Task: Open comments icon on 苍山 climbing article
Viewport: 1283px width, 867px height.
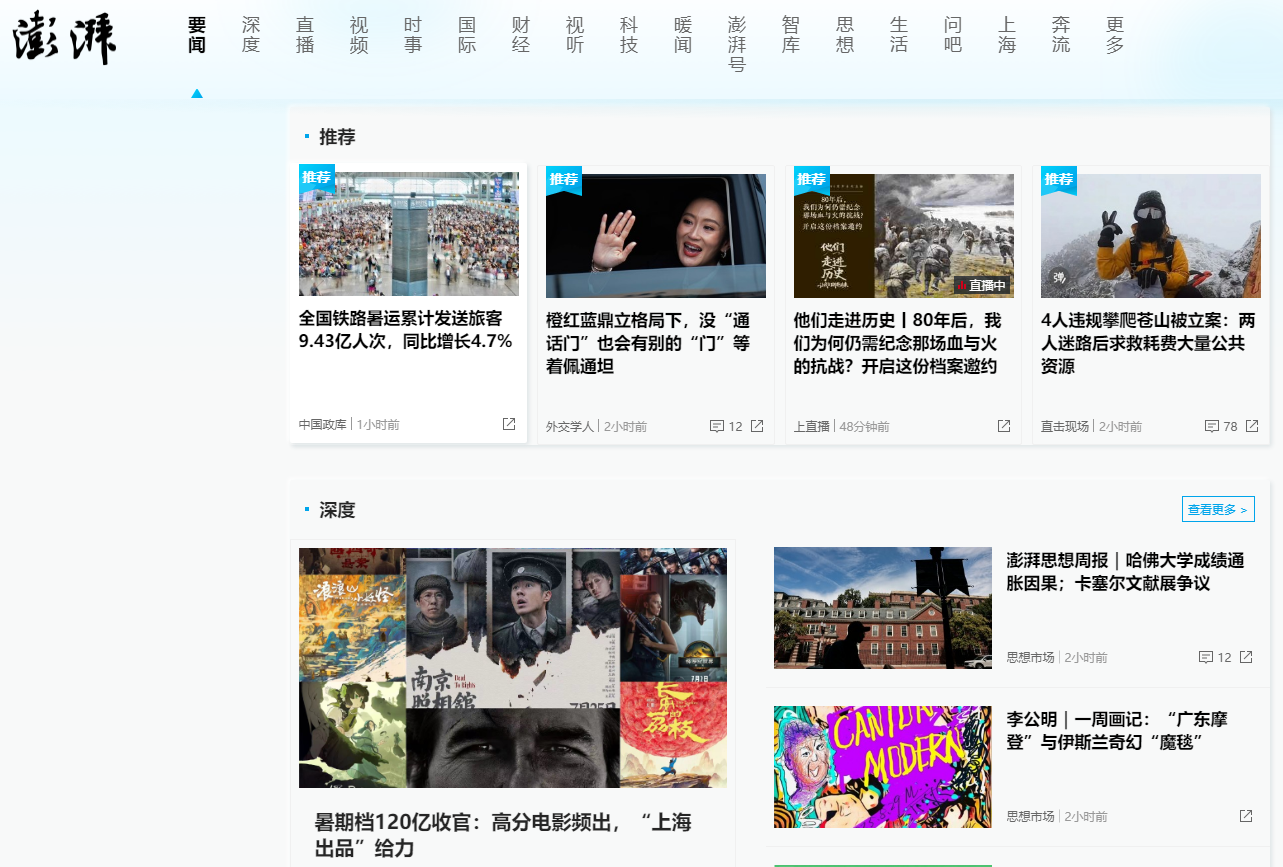Action: (1212, 426)
